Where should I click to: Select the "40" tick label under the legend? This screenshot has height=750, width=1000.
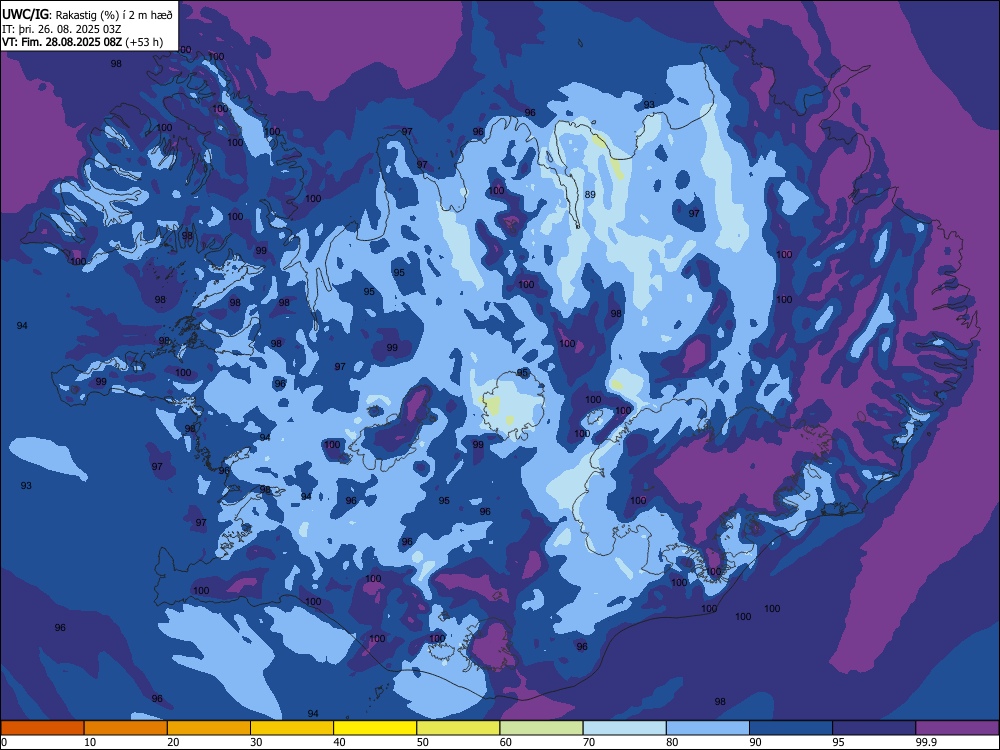coord(339,742)
